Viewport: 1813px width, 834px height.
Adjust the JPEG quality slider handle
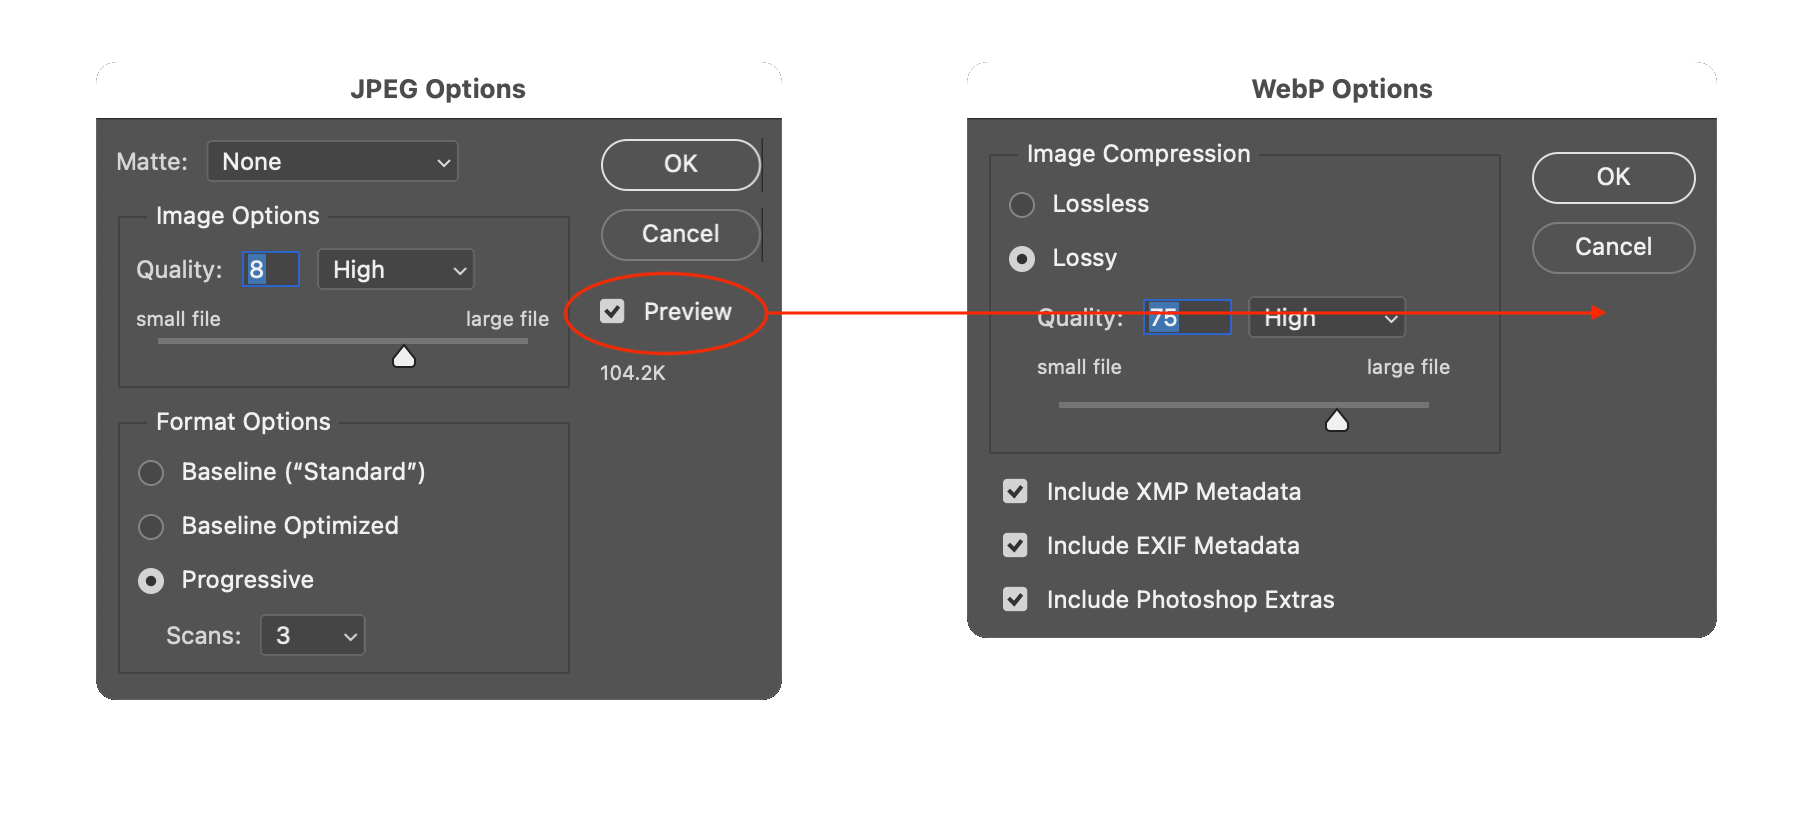(403, 355)
